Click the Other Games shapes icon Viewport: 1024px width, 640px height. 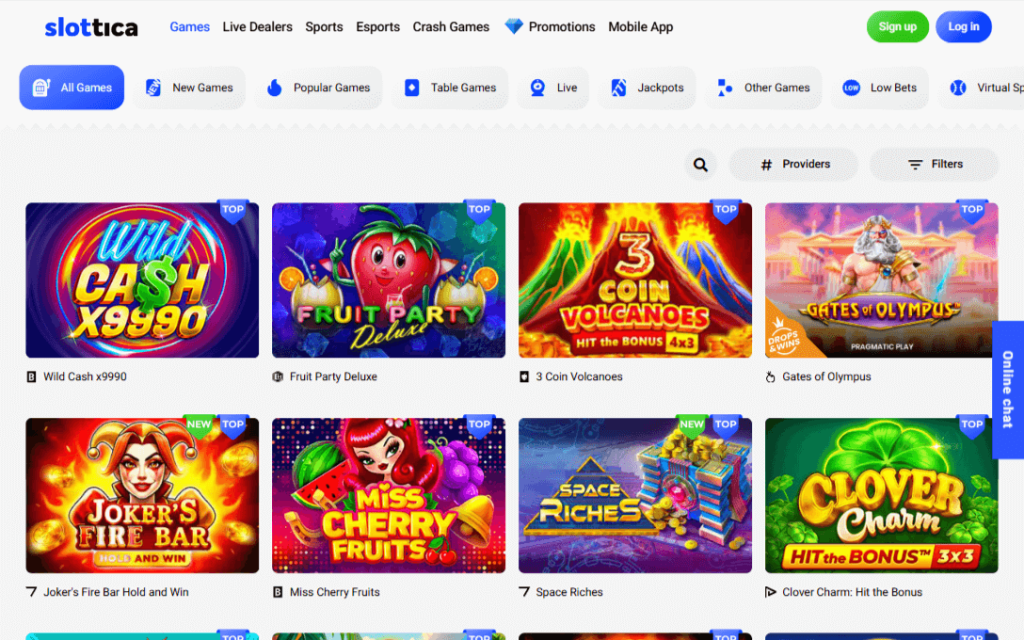pyautogui.click(x=724, y=88)
